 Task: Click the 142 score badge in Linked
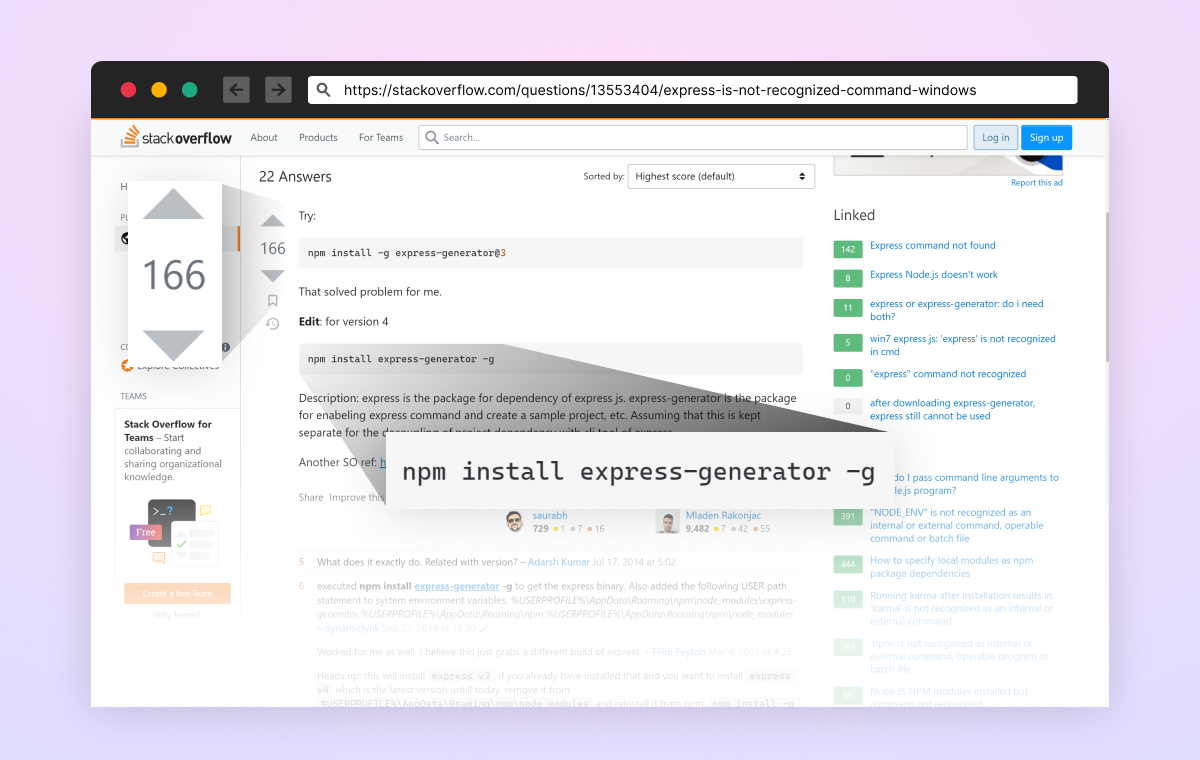pos(847,249)
